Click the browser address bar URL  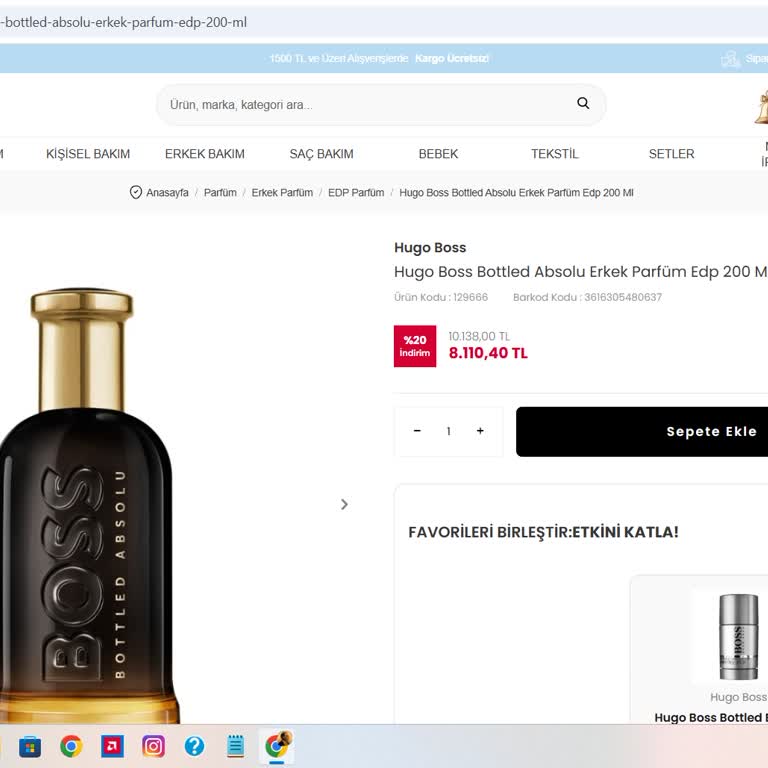pyautogui.click(x=123, y=23)
